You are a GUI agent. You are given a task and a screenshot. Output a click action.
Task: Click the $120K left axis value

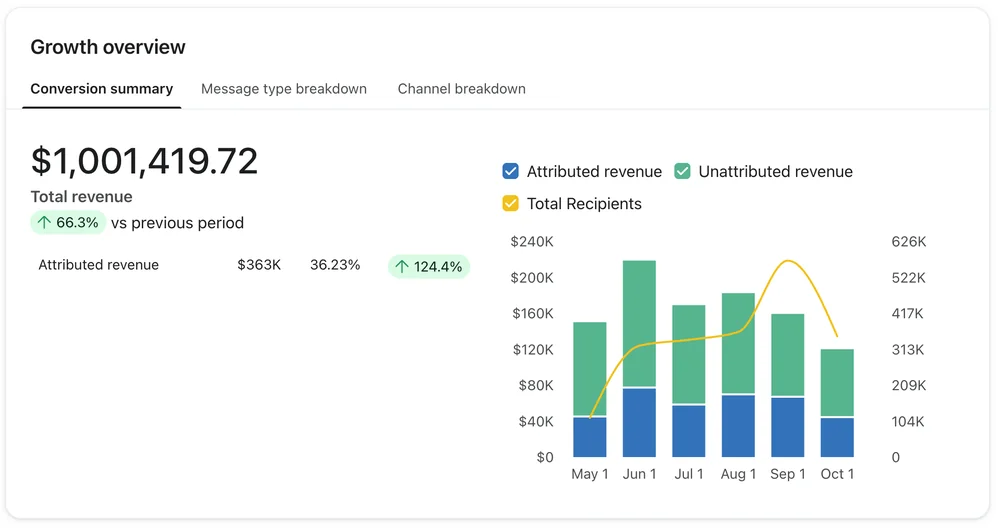coord(533,350)
